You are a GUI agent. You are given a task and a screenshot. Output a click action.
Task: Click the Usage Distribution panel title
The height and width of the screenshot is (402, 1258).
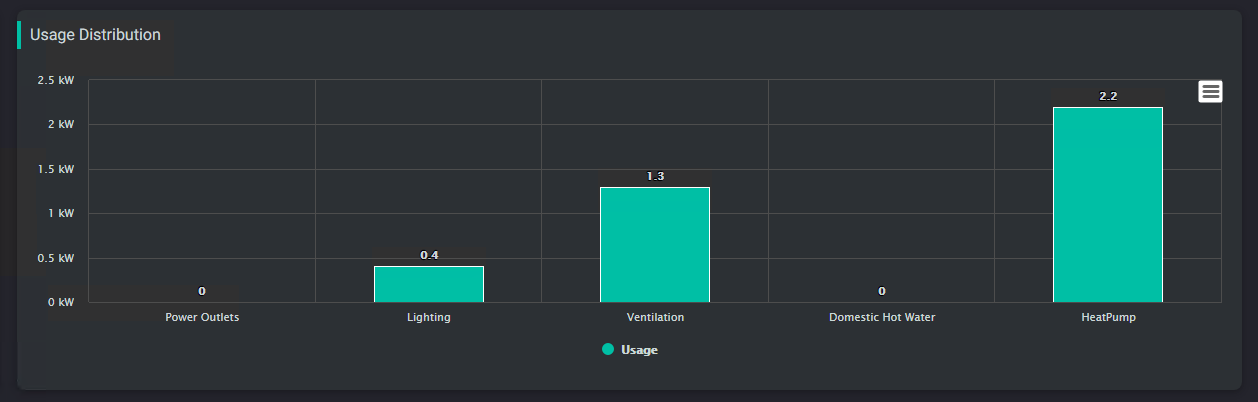(95, 35)
